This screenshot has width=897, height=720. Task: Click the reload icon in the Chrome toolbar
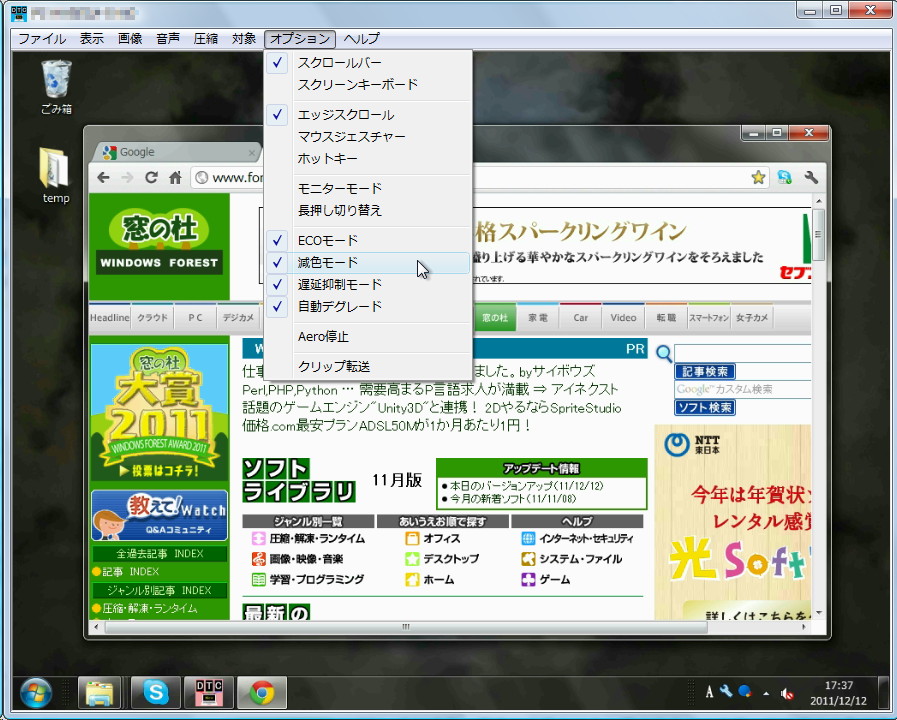point(151,177)
